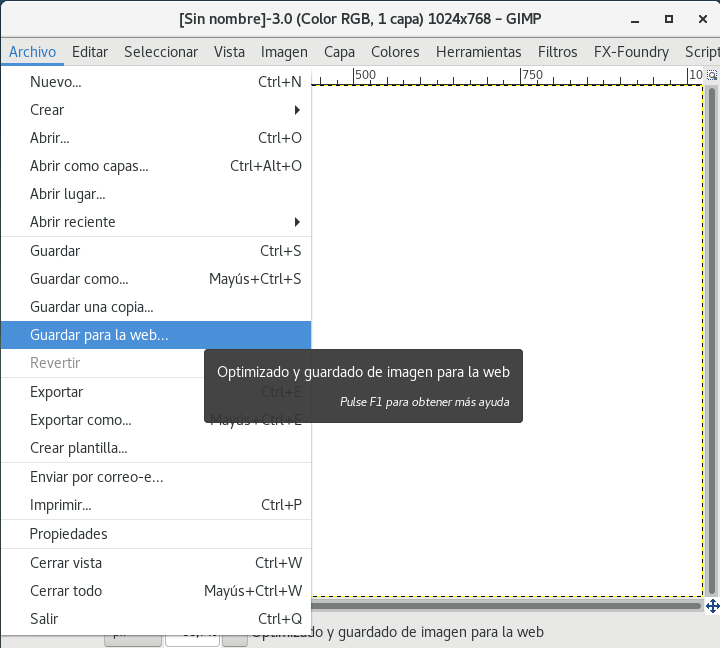Choose Guardar como from the menu
Image resolution: width=720 pixels, height=648 pixels.
[79, 279]
